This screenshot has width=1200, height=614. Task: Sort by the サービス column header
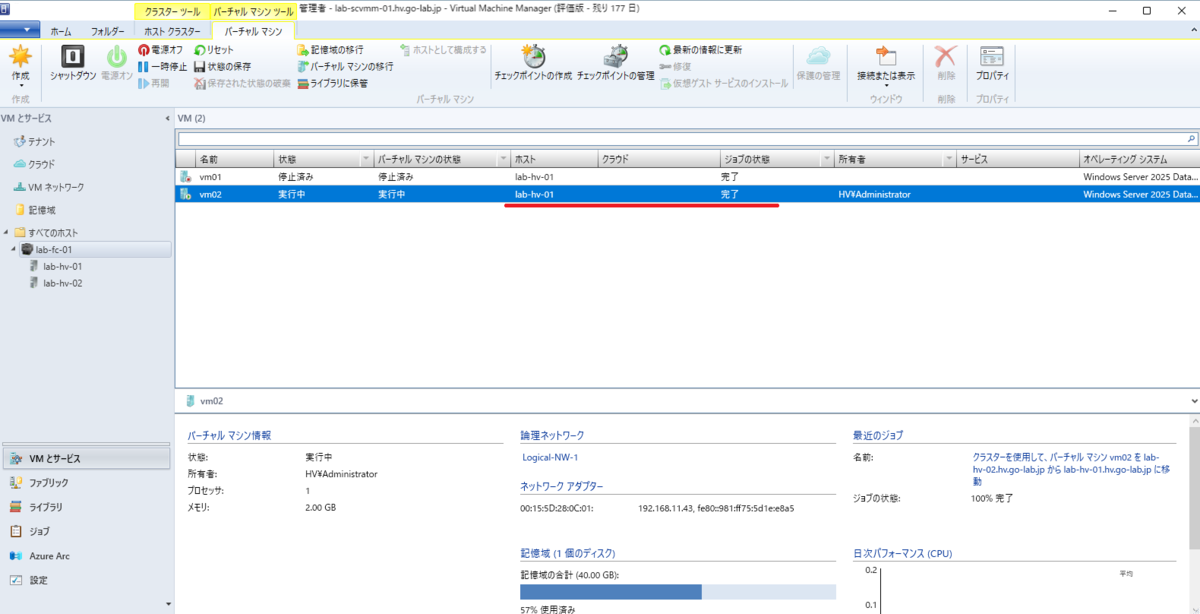(1017, 159)
